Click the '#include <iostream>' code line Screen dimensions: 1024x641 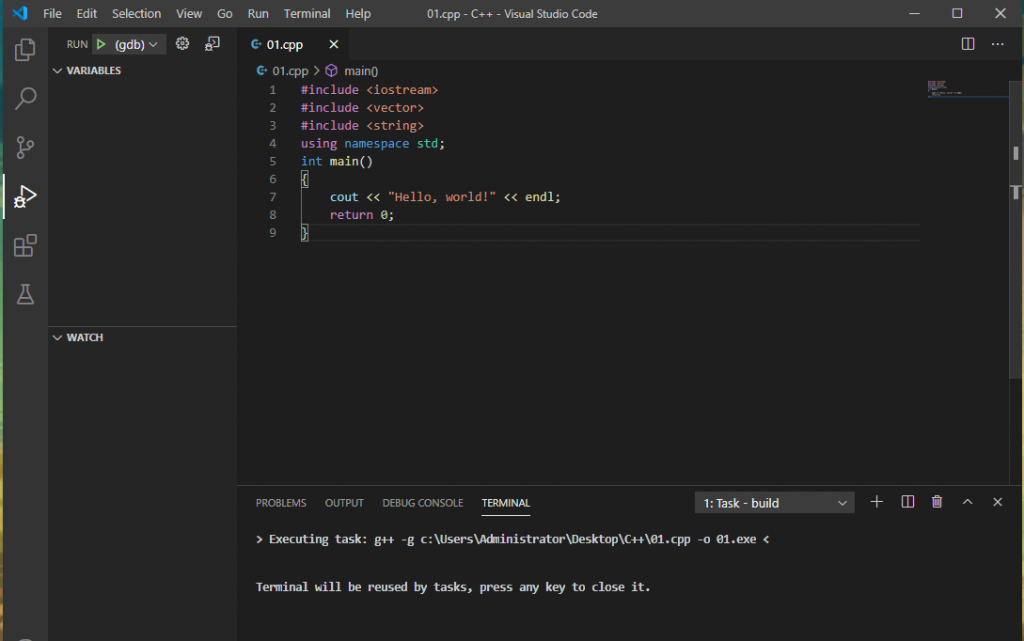tap(369, 90)
